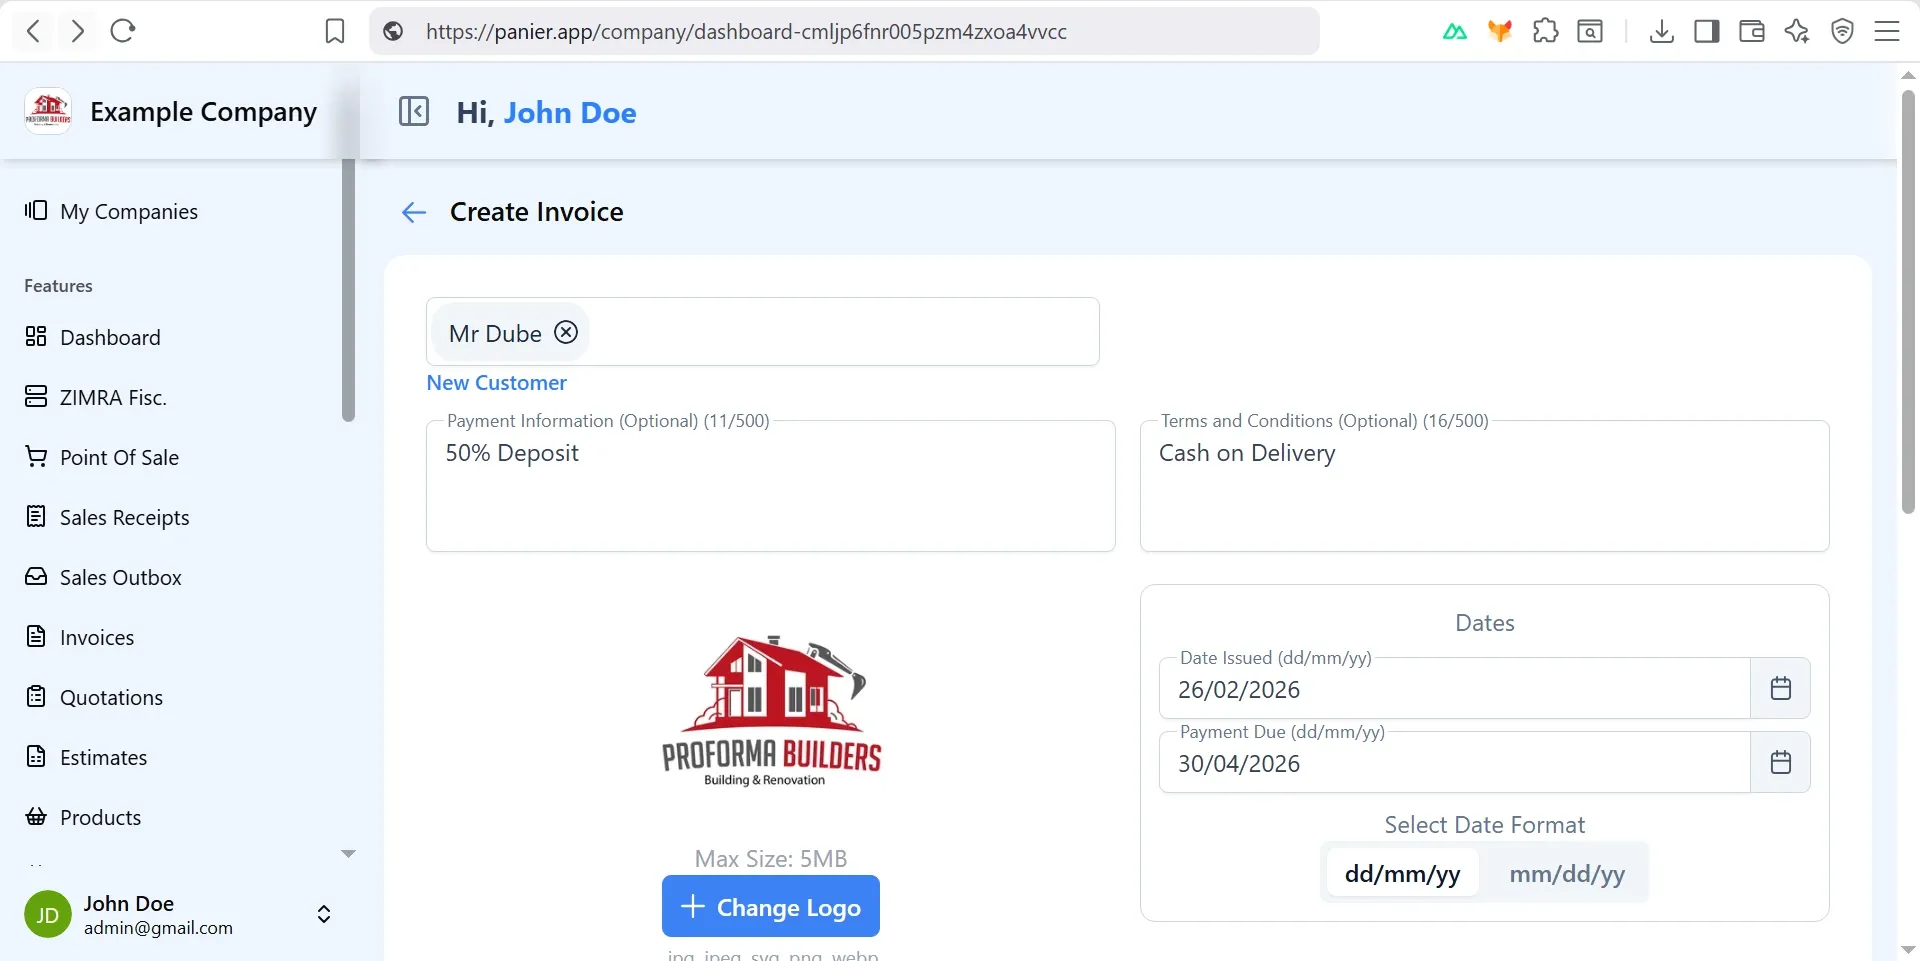Open the browser hamburger menu

tap(1887, 32)
